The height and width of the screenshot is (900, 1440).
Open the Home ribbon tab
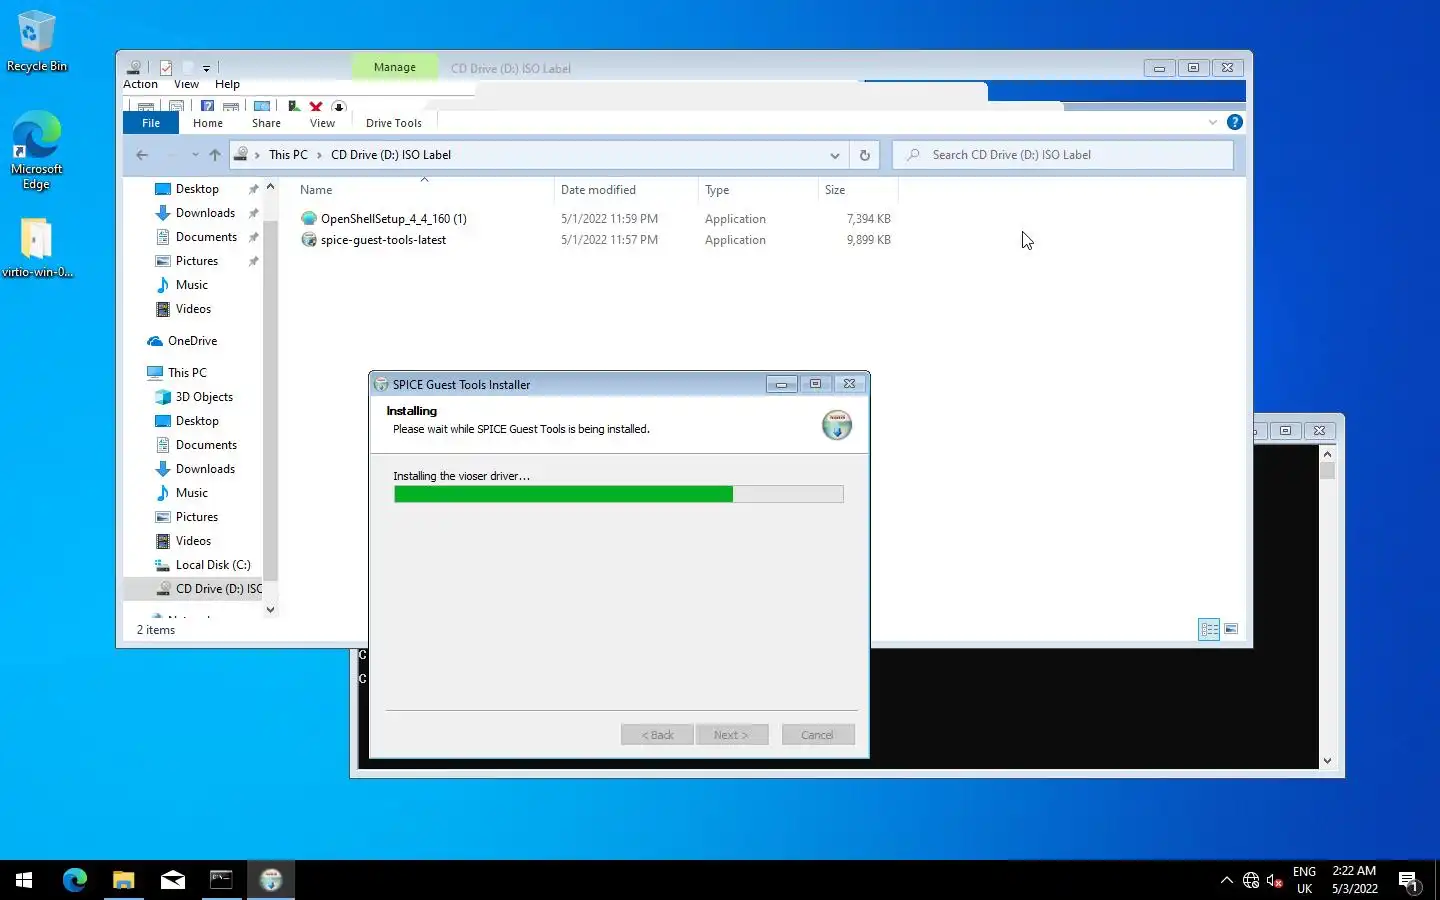(208, 123)
